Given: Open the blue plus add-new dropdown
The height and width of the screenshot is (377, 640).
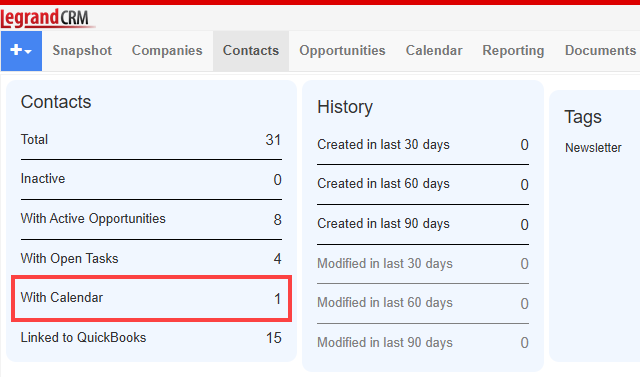Looking at the screenshot, I should click(x=21, y=51).
